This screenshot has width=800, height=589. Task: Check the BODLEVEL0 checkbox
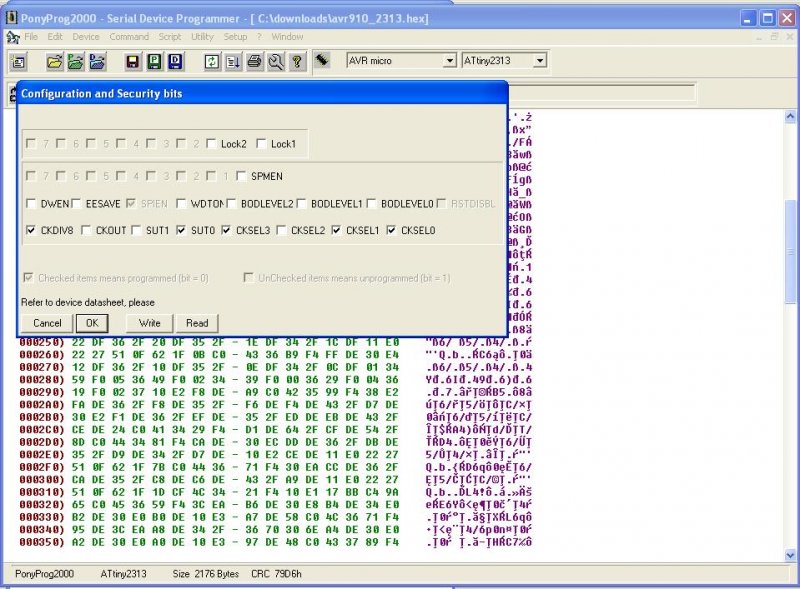point(371,204)
